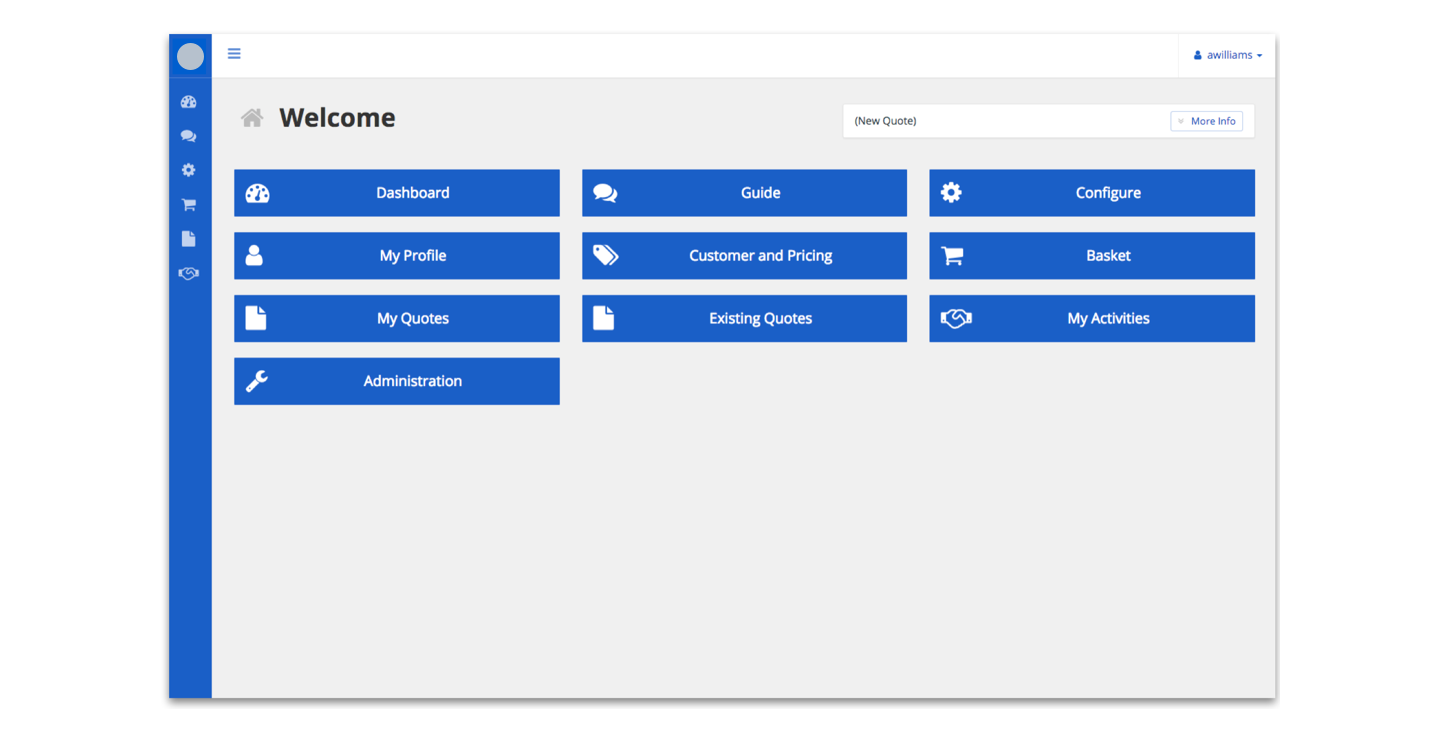The width and height of the screenshot is (1440, 734).
Task: Click the tags icon on Customer and Pricing
Action: pos(605,255)
